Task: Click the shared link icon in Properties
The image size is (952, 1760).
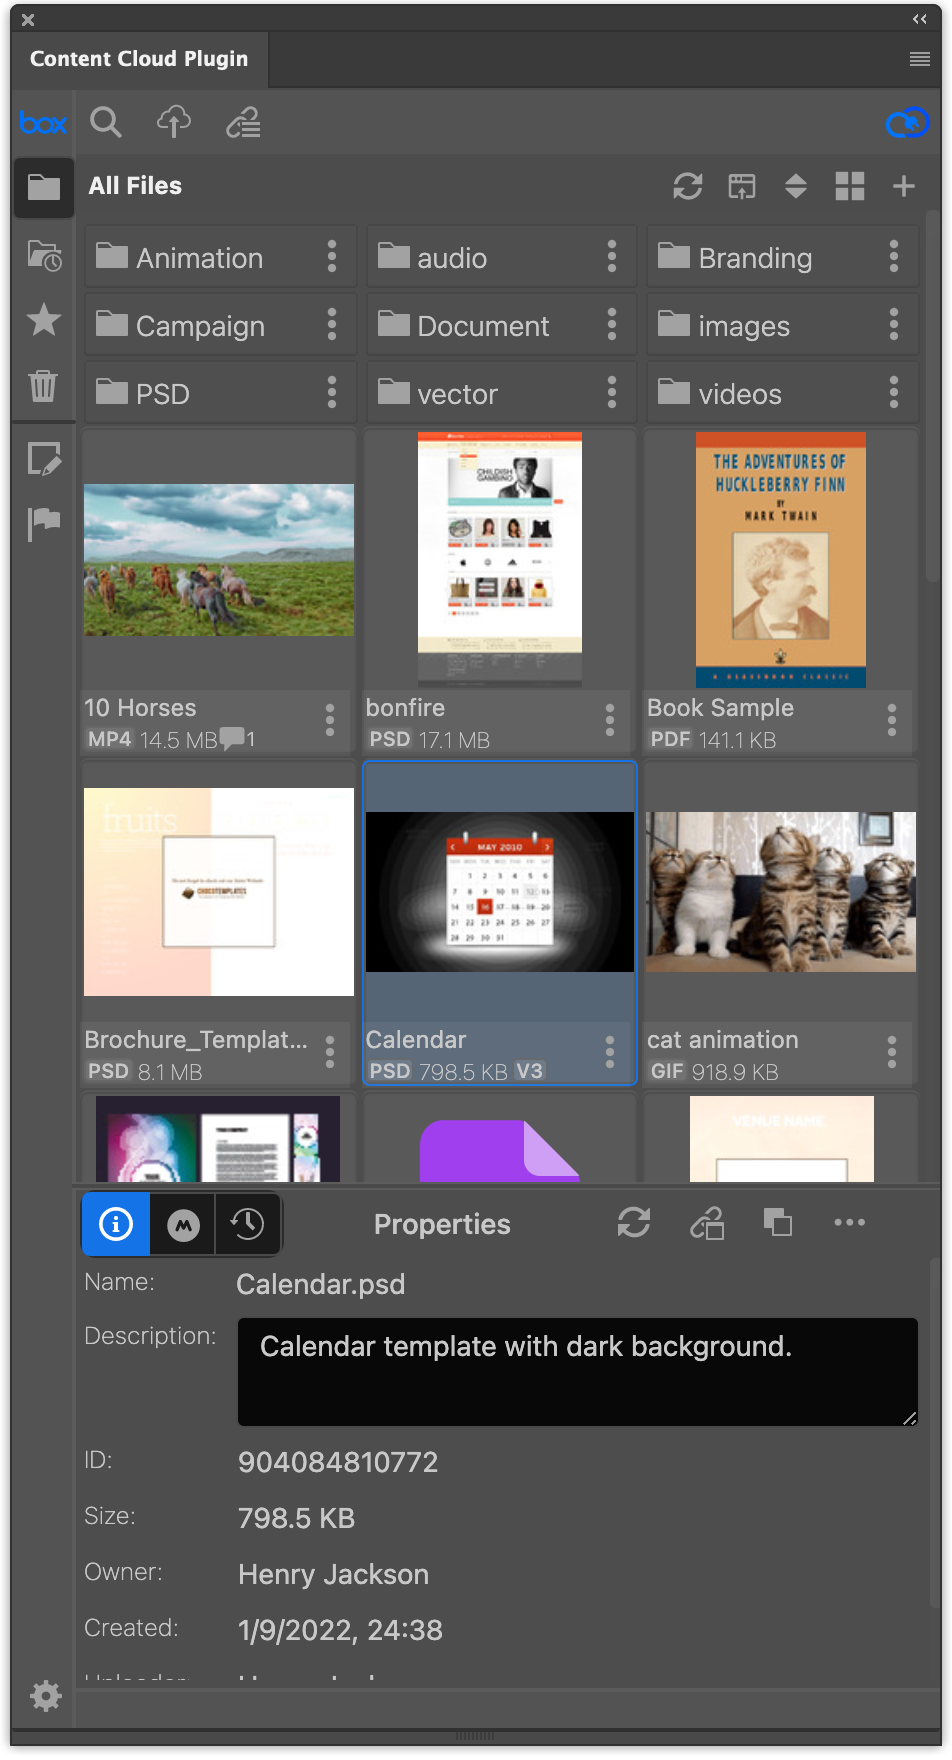Action: 707,1223
